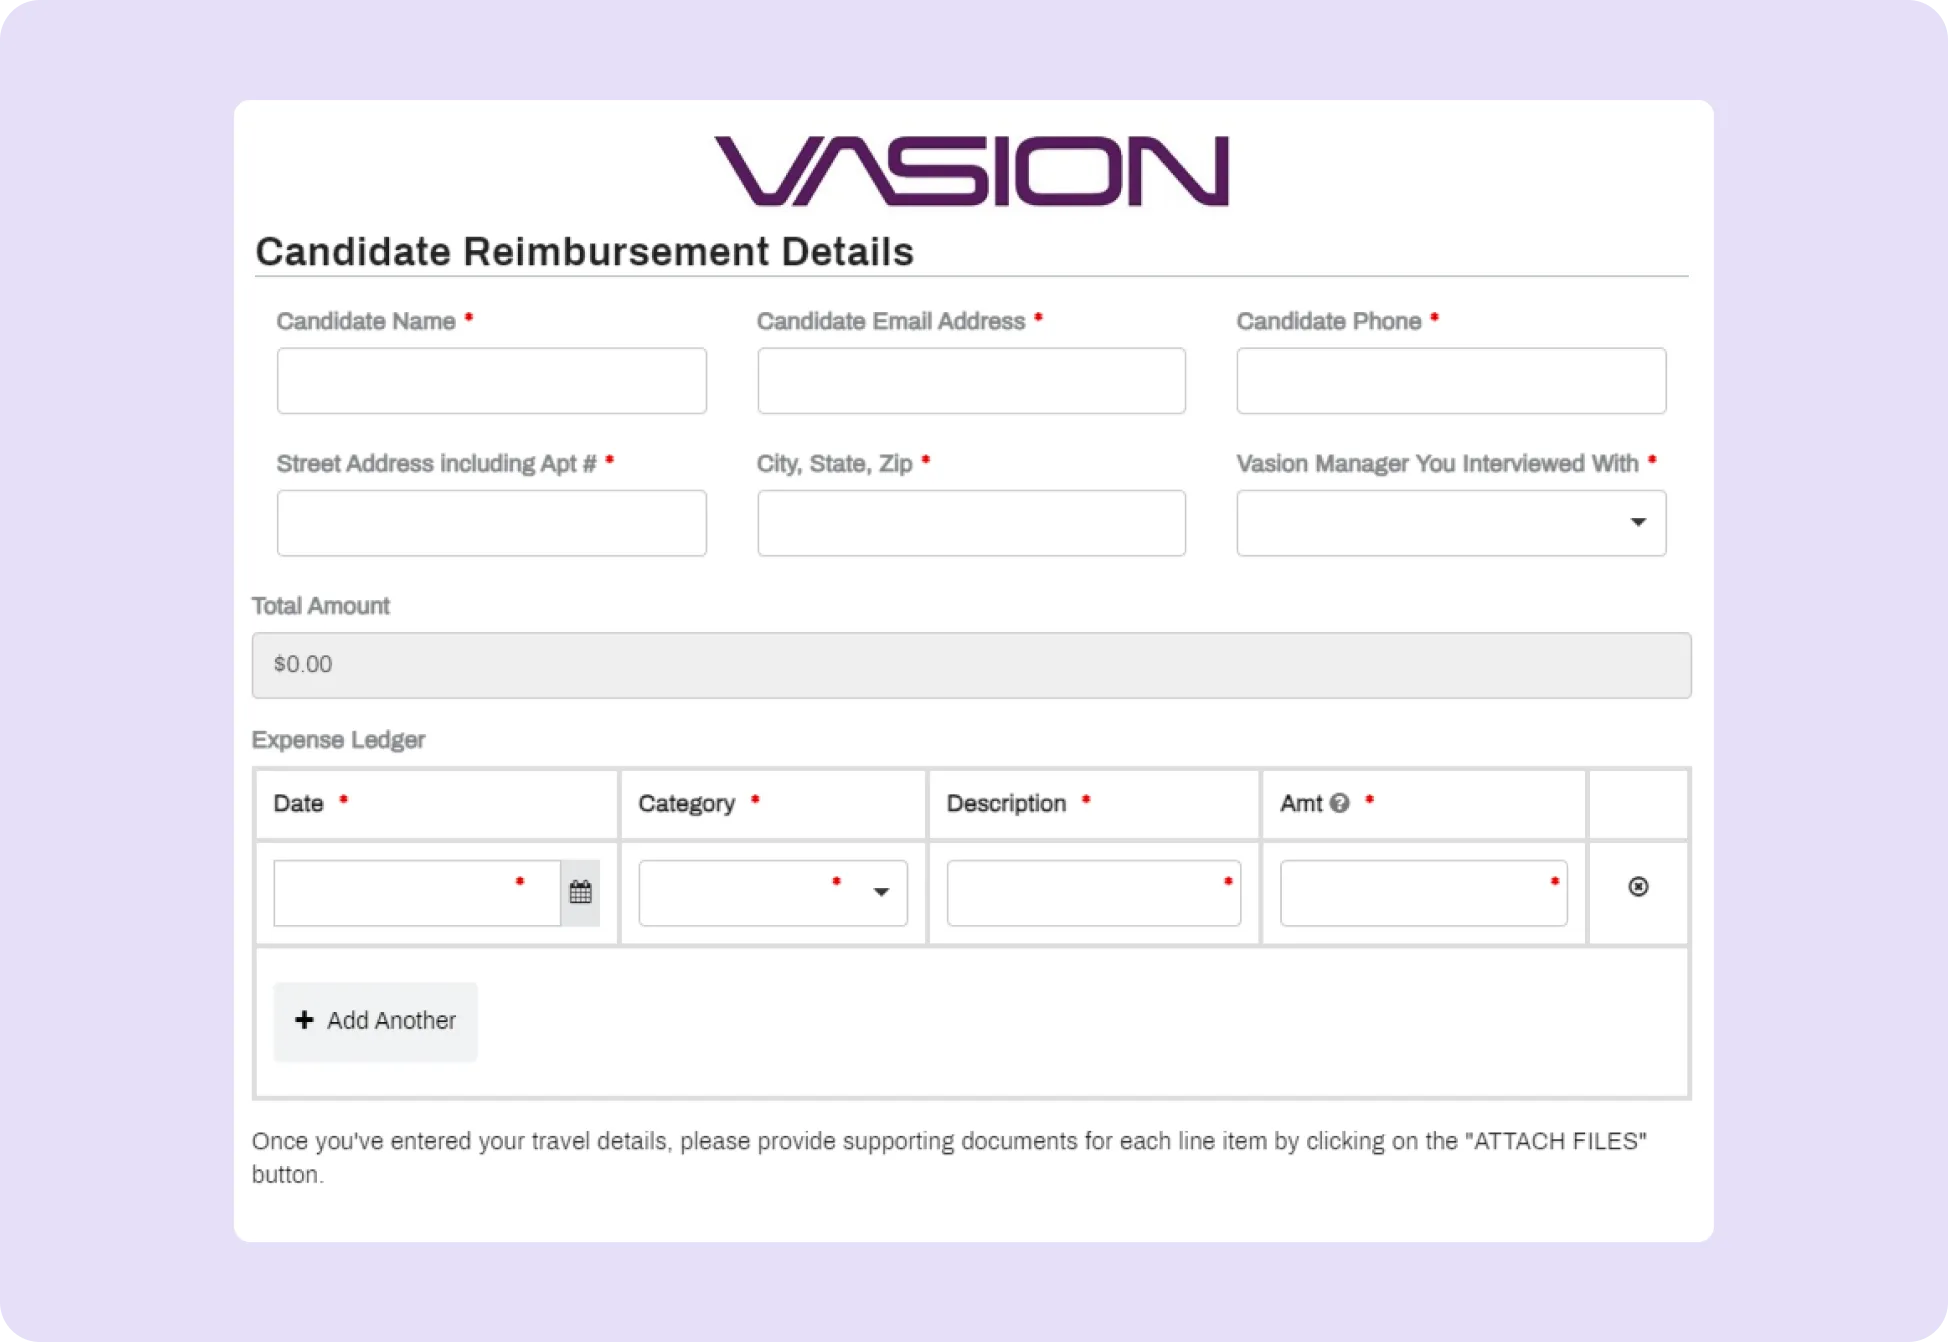Click the Amt help question mark icon
Screen dimensions: 1948x1342
tap(1340, 803)
